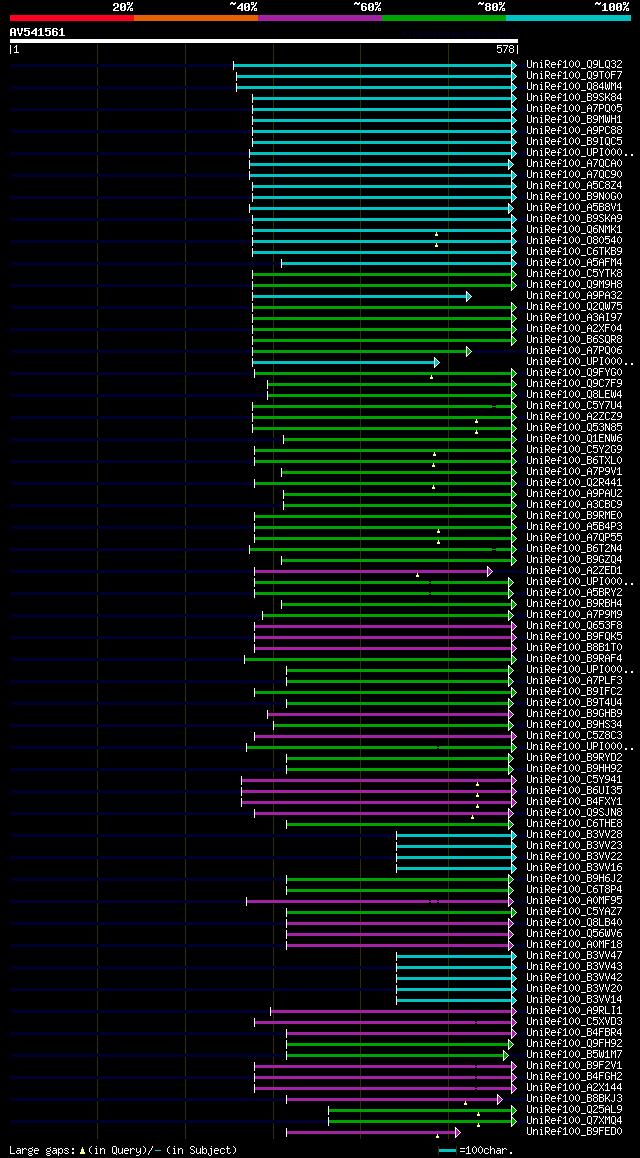Image resolution: width=640 pixels, height=1158 pixels.
Task: Select the label UniRef100_Q9C7F9
Action: click(x=574, y=383)
